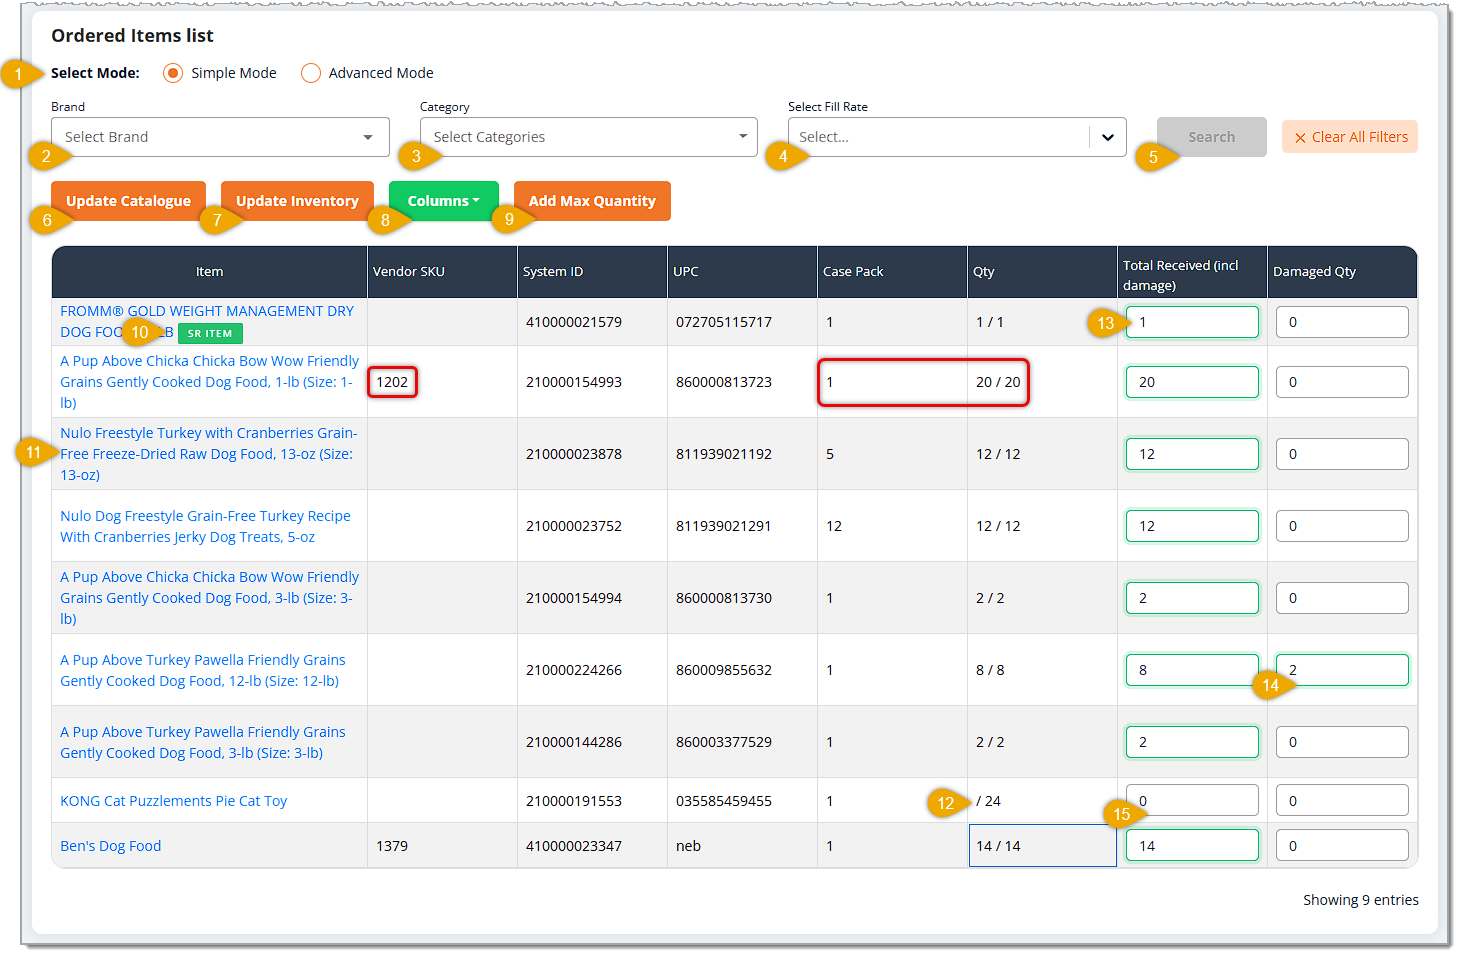Click Total Received field for FROMM row

(x=1192, y=322)
